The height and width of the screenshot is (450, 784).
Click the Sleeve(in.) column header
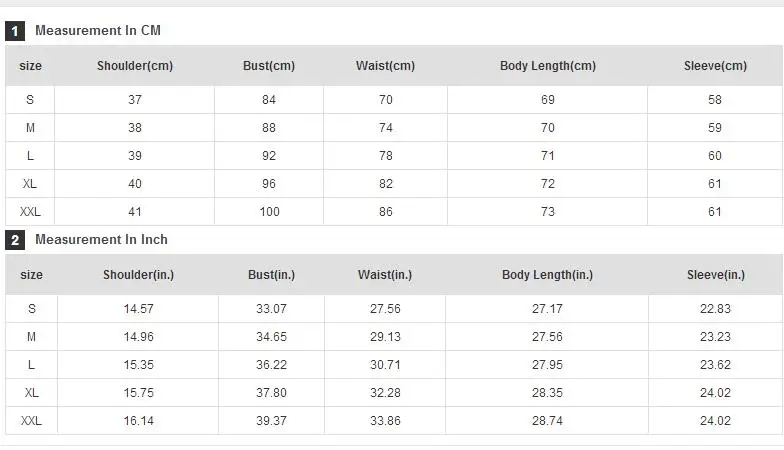click(716, 274)
